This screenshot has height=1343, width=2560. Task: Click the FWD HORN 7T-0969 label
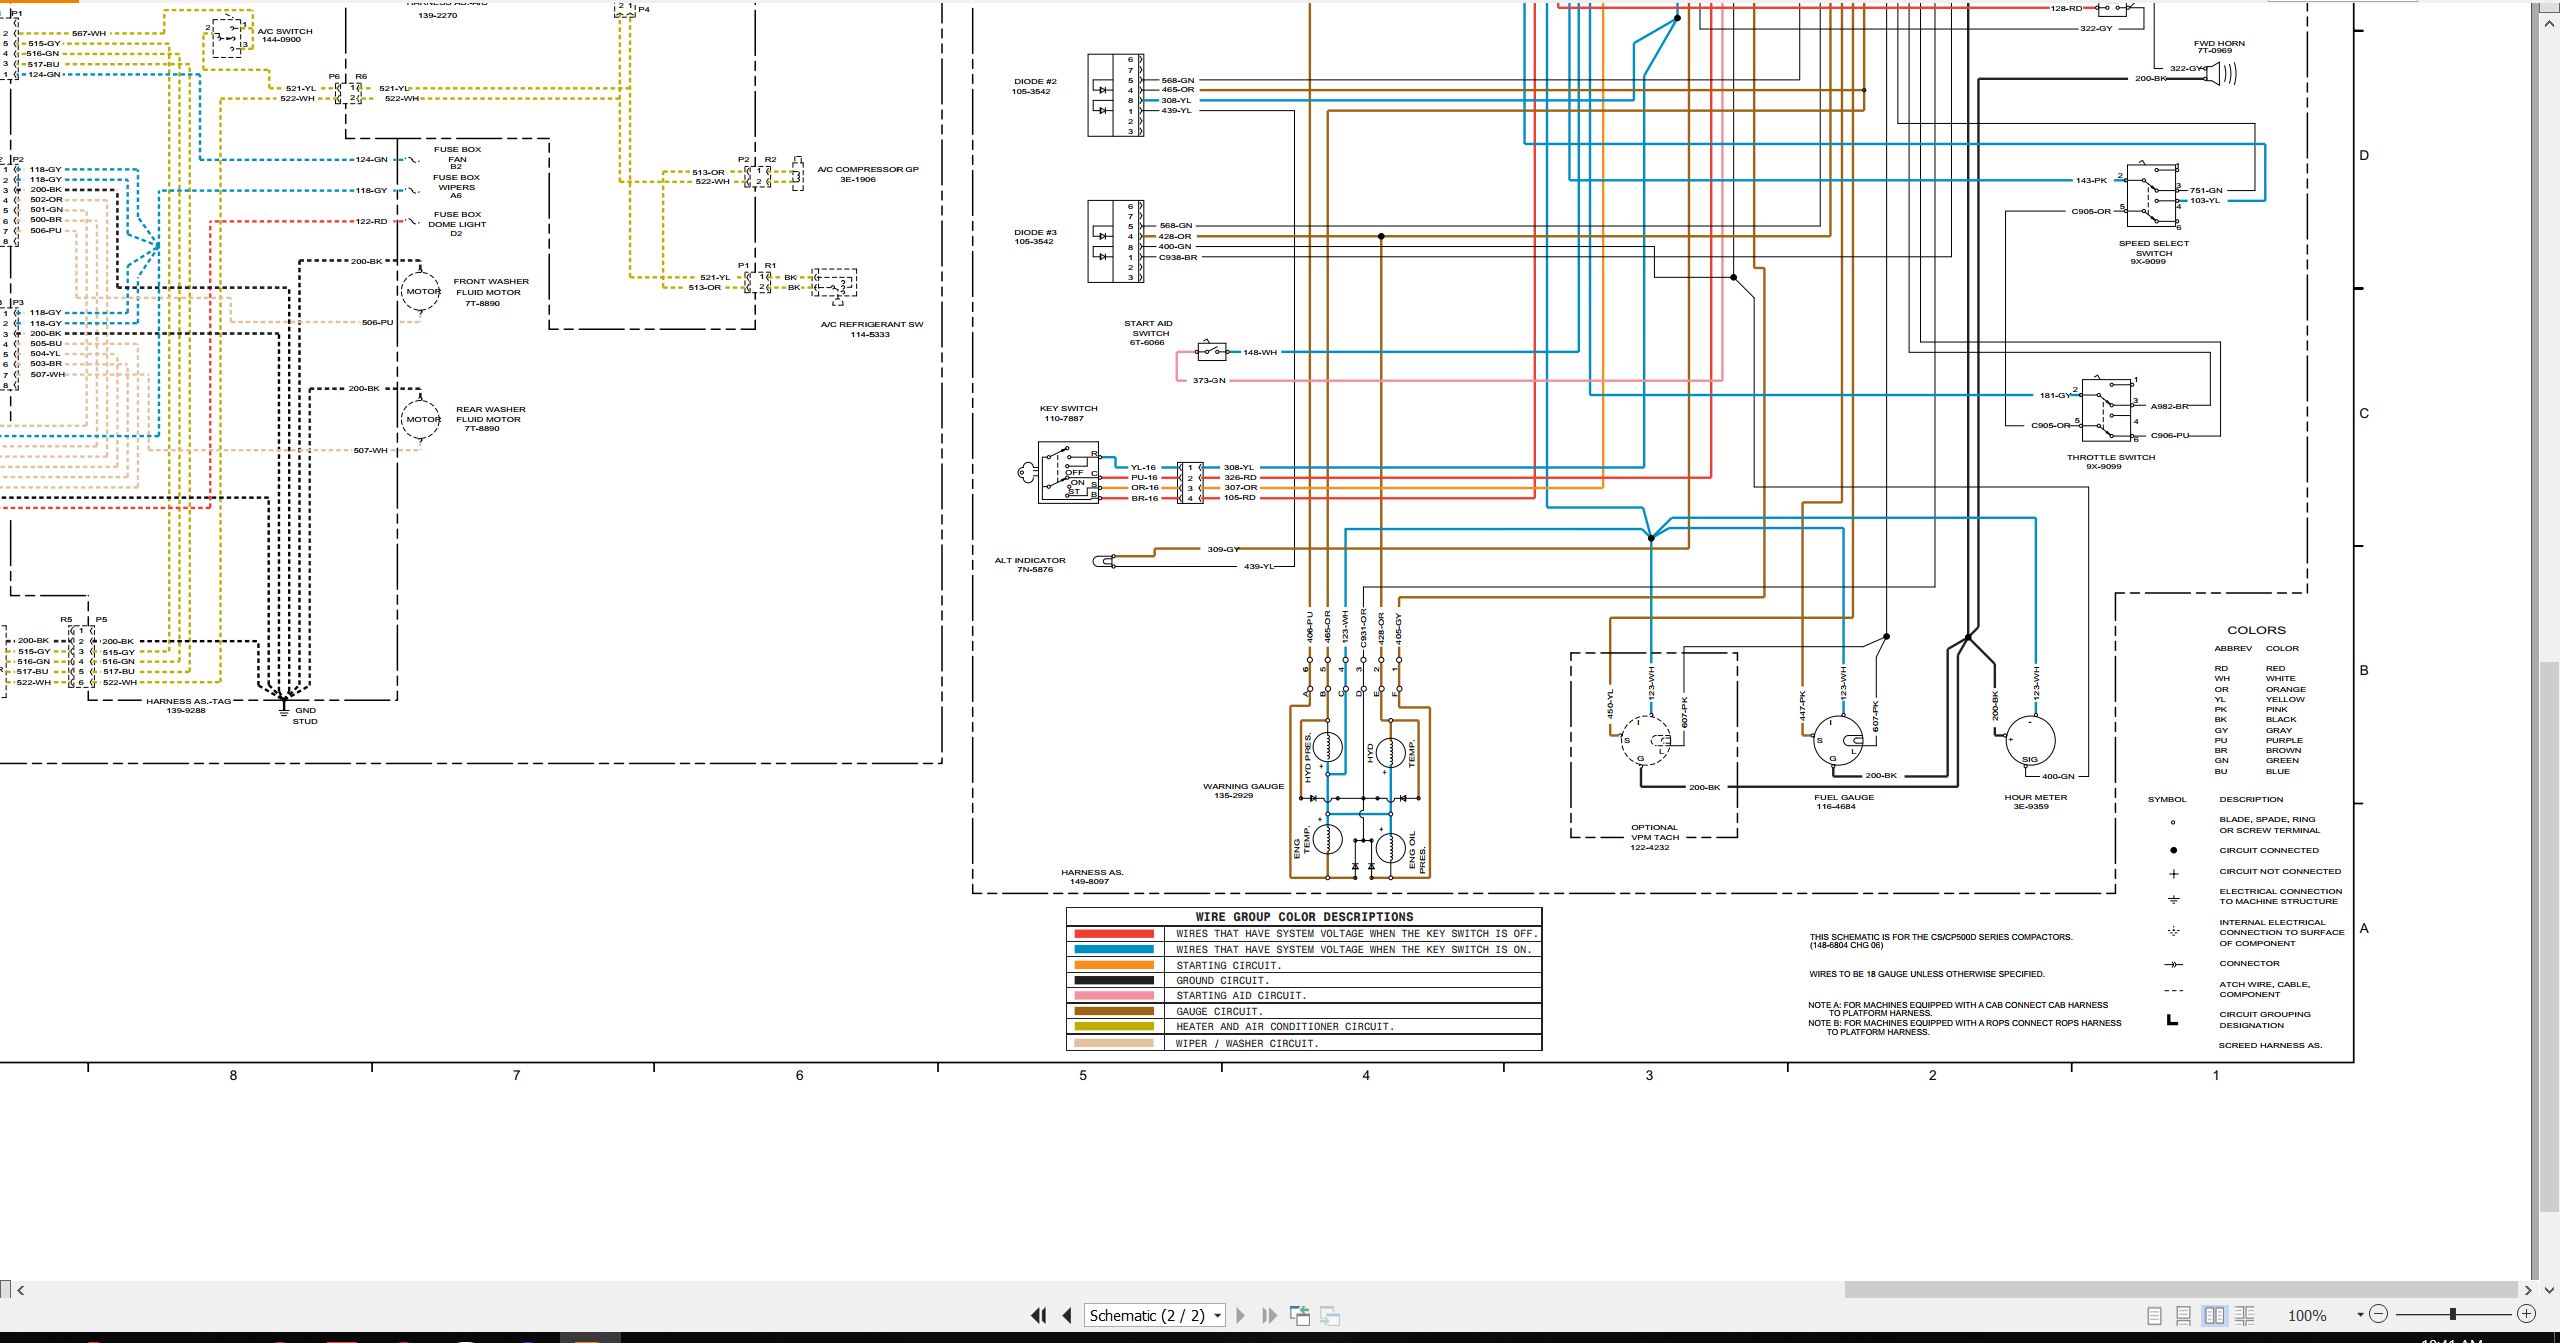(2219, 47)
